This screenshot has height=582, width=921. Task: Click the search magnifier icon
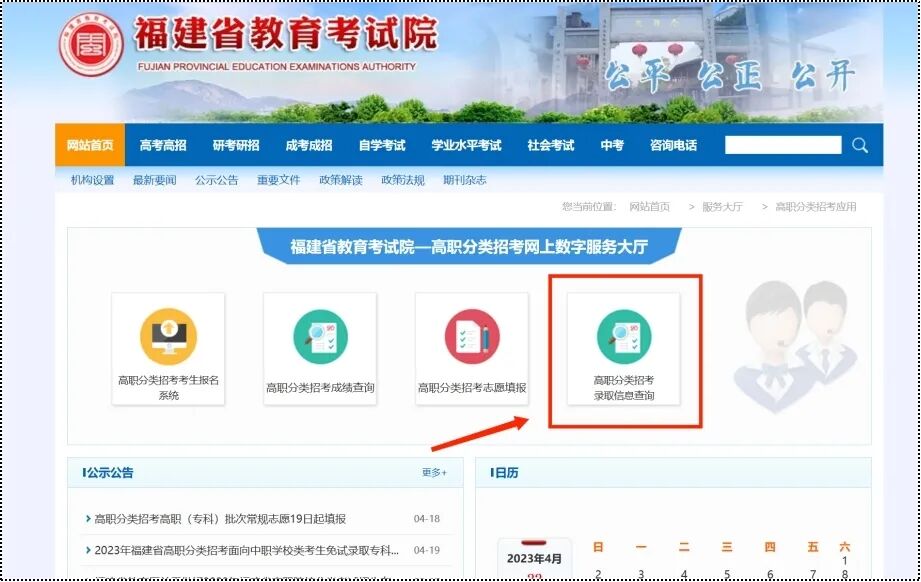(859, 144)
